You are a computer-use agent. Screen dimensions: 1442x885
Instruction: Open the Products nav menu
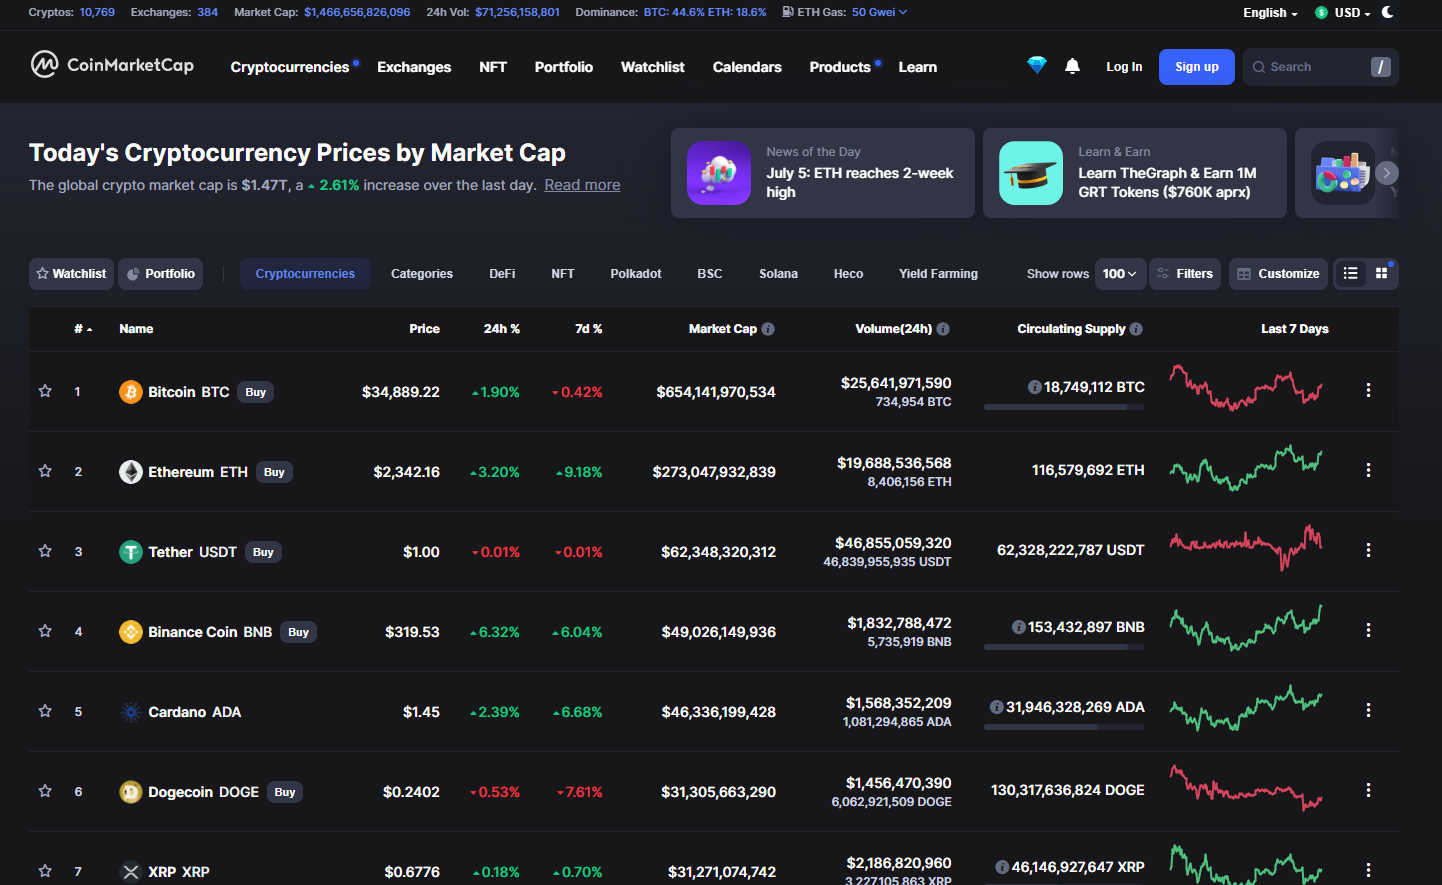(x=840, y=67)
